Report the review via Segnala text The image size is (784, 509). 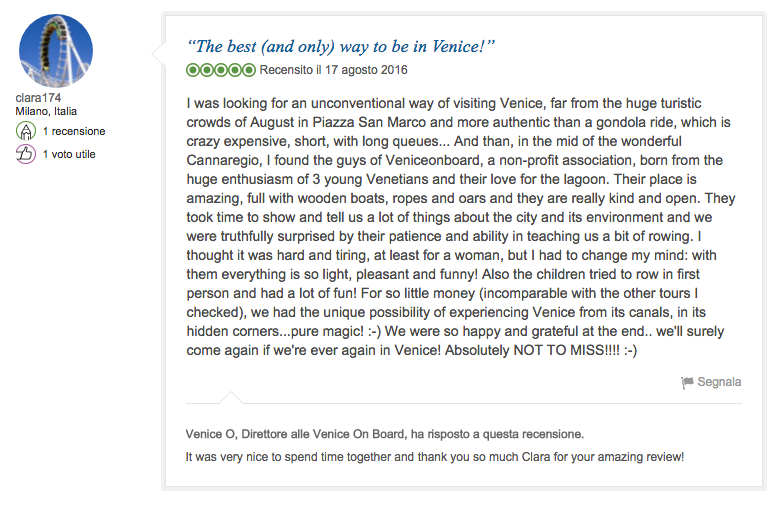719,382
